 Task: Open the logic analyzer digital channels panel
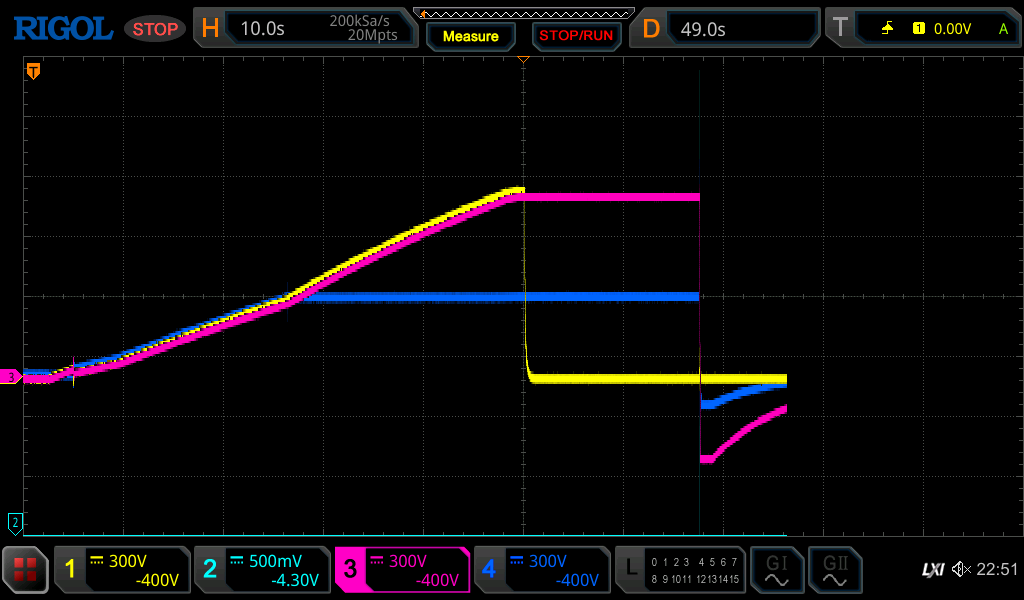pos(680,570)
